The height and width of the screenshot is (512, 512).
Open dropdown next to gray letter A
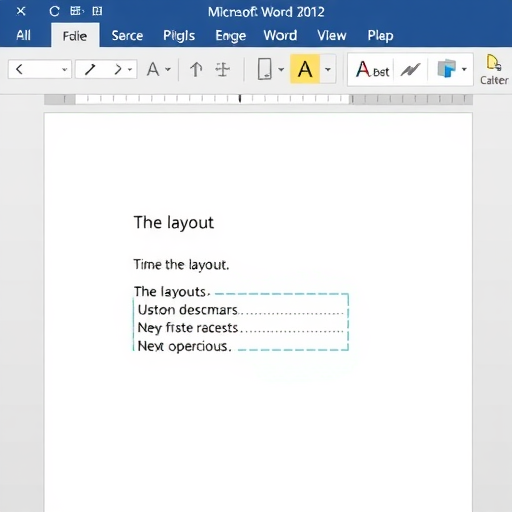click(168, 70)
